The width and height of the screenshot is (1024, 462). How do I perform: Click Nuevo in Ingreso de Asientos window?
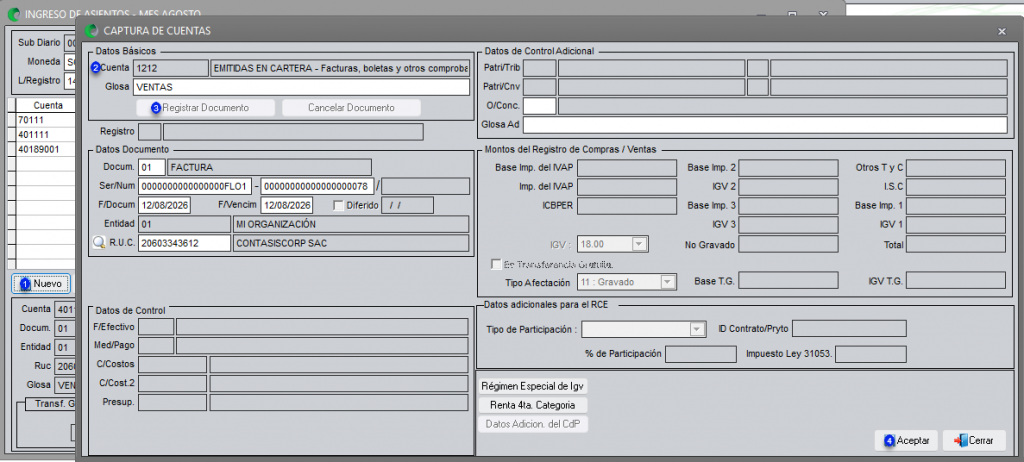41,284
